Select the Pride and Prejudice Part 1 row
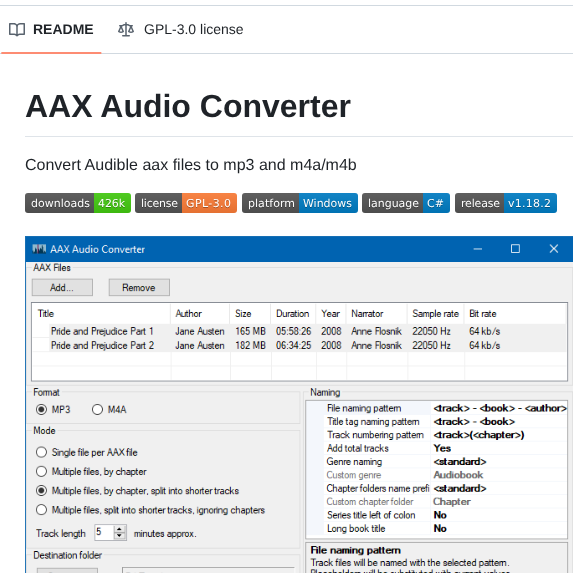573x573 pixels. pyautogui.click(x=299, y=331)
